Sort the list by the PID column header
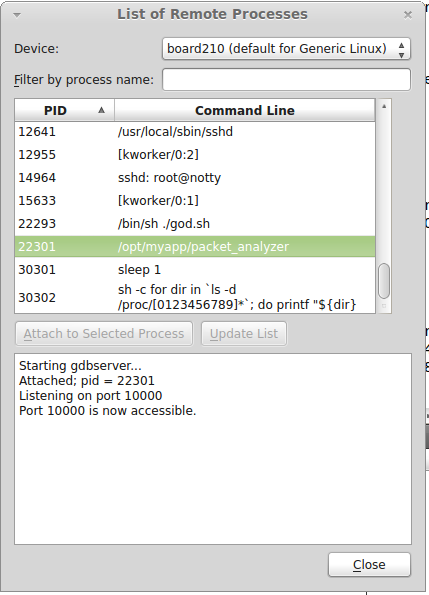Image resolution: width=429 pixels, height=595 pixels. (x=64, y=110)
